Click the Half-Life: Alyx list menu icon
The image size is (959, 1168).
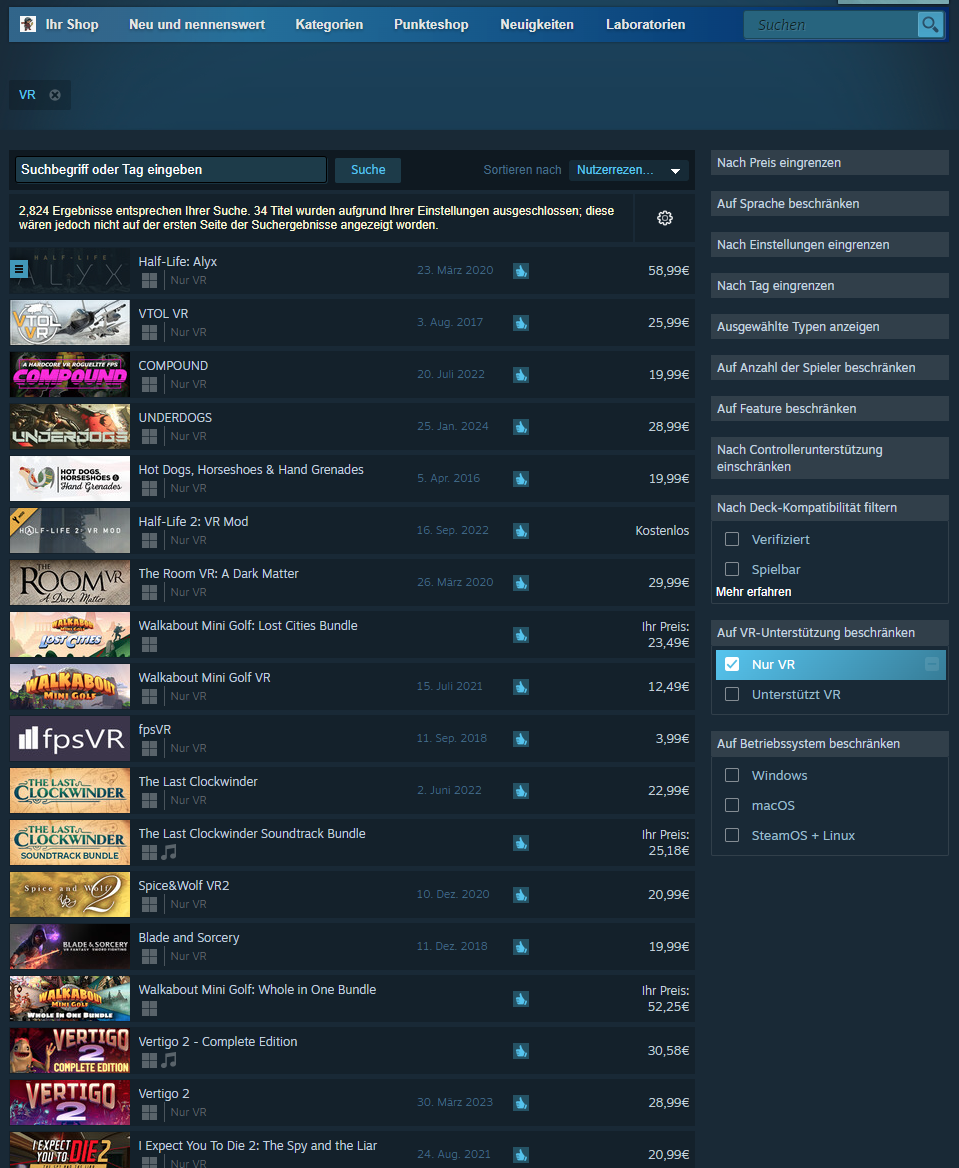click(19, 269)
